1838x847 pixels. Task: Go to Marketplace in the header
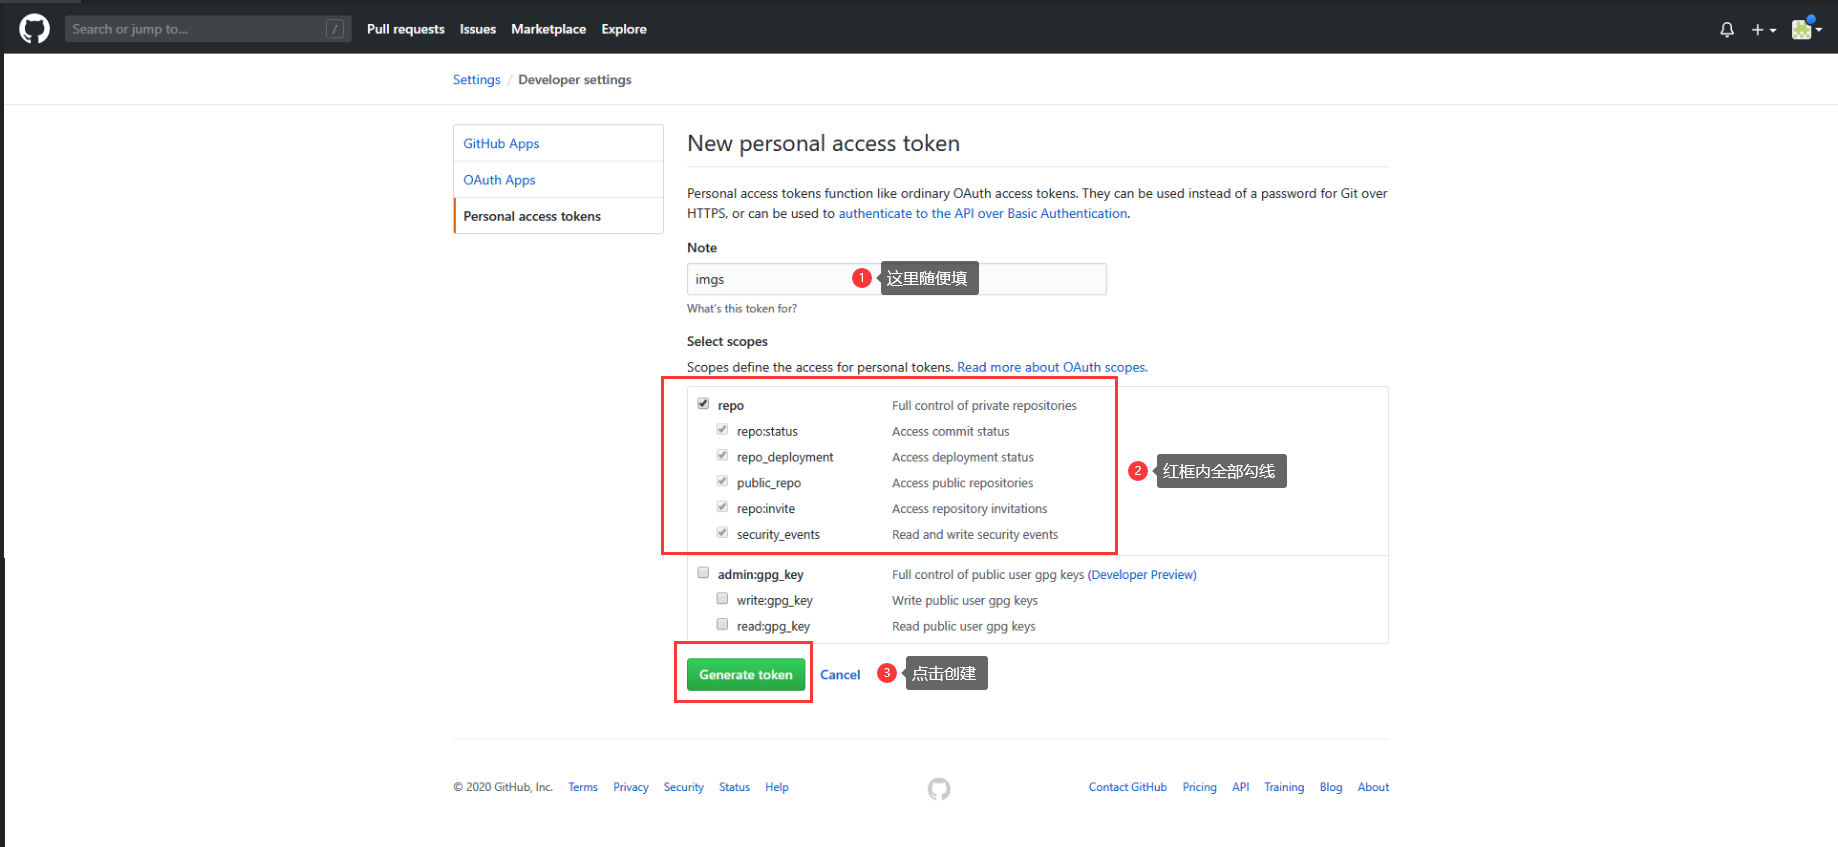548,29
